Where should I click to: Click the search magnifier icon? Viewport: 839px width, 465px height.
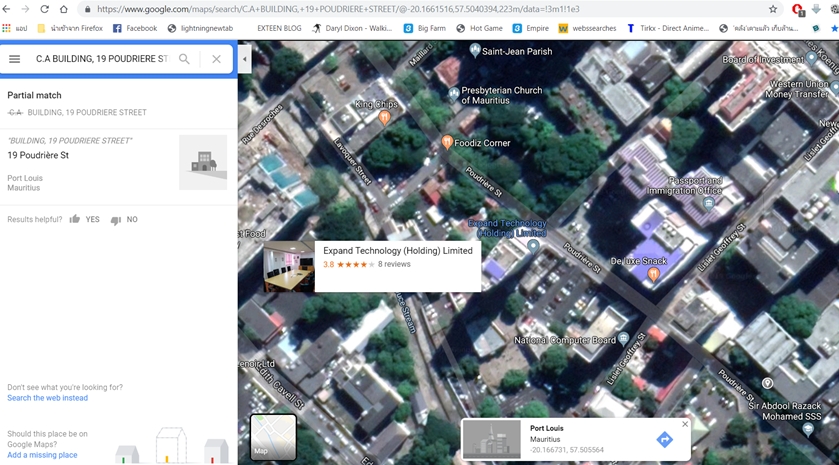pos(184,59)
